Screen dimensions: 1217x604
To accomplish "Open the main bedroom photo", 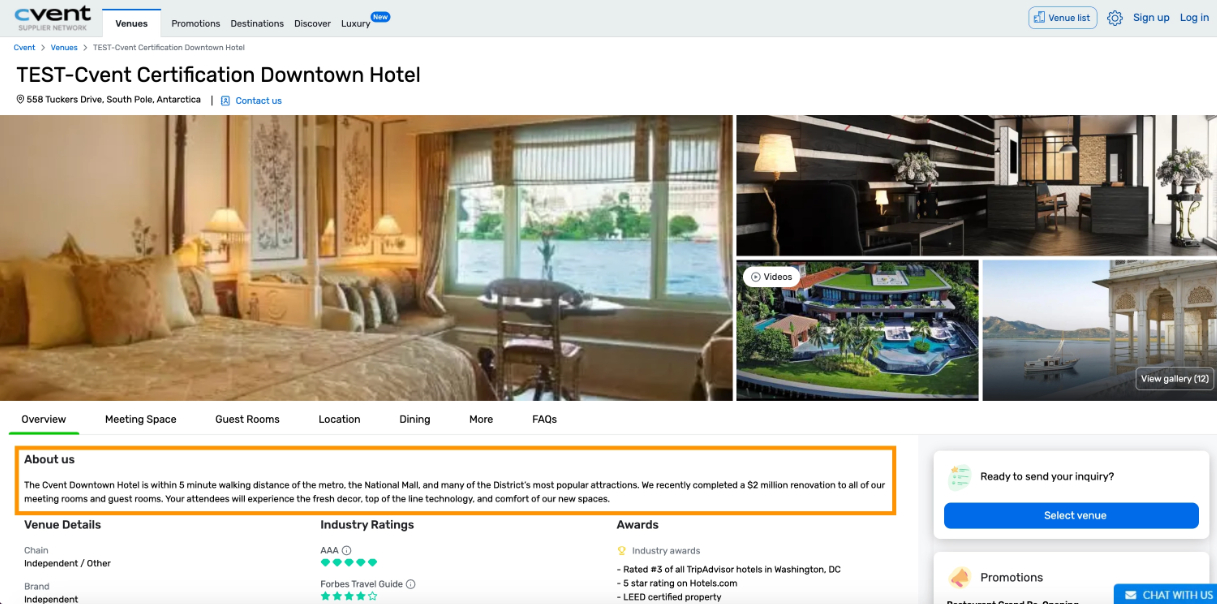I will click(x=366, y=258).
